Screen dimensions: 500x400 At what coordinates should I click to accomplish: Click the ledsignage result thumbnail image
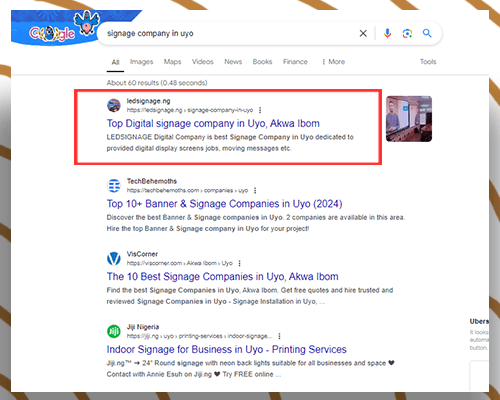pyautogui.click(x=409, y=119)
